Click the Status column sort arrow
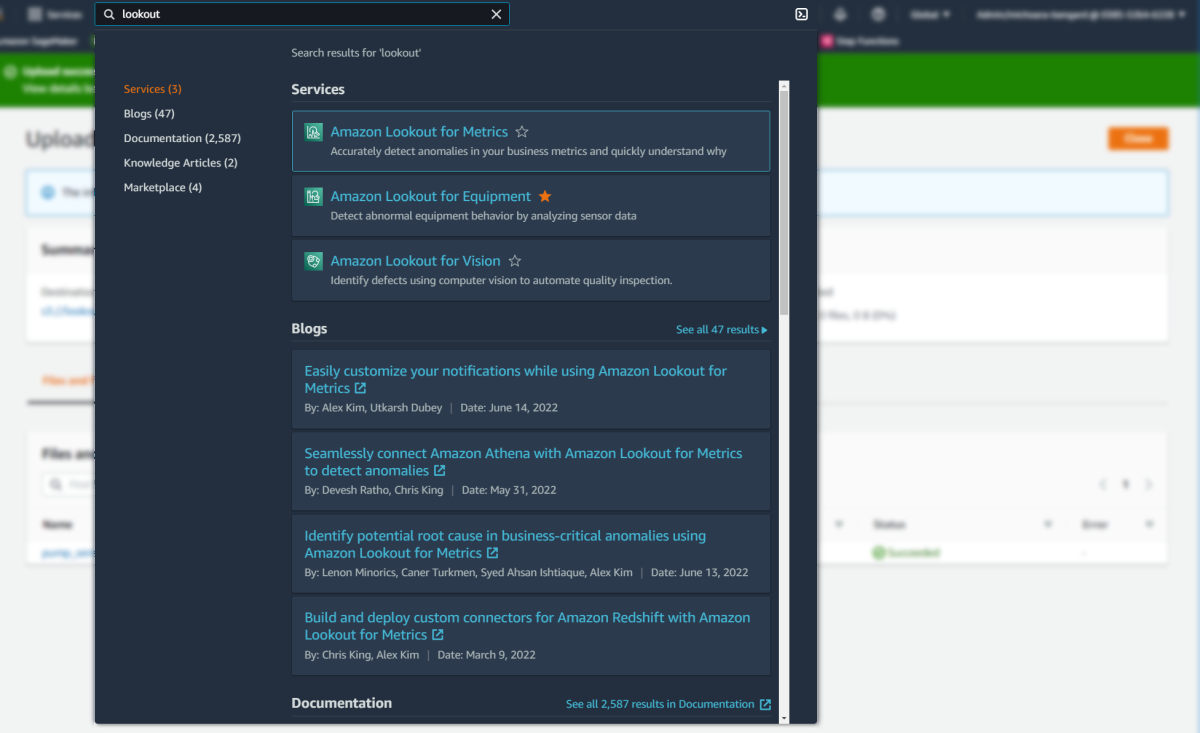The image size is (1200, 733). (x=1048, y=524)
